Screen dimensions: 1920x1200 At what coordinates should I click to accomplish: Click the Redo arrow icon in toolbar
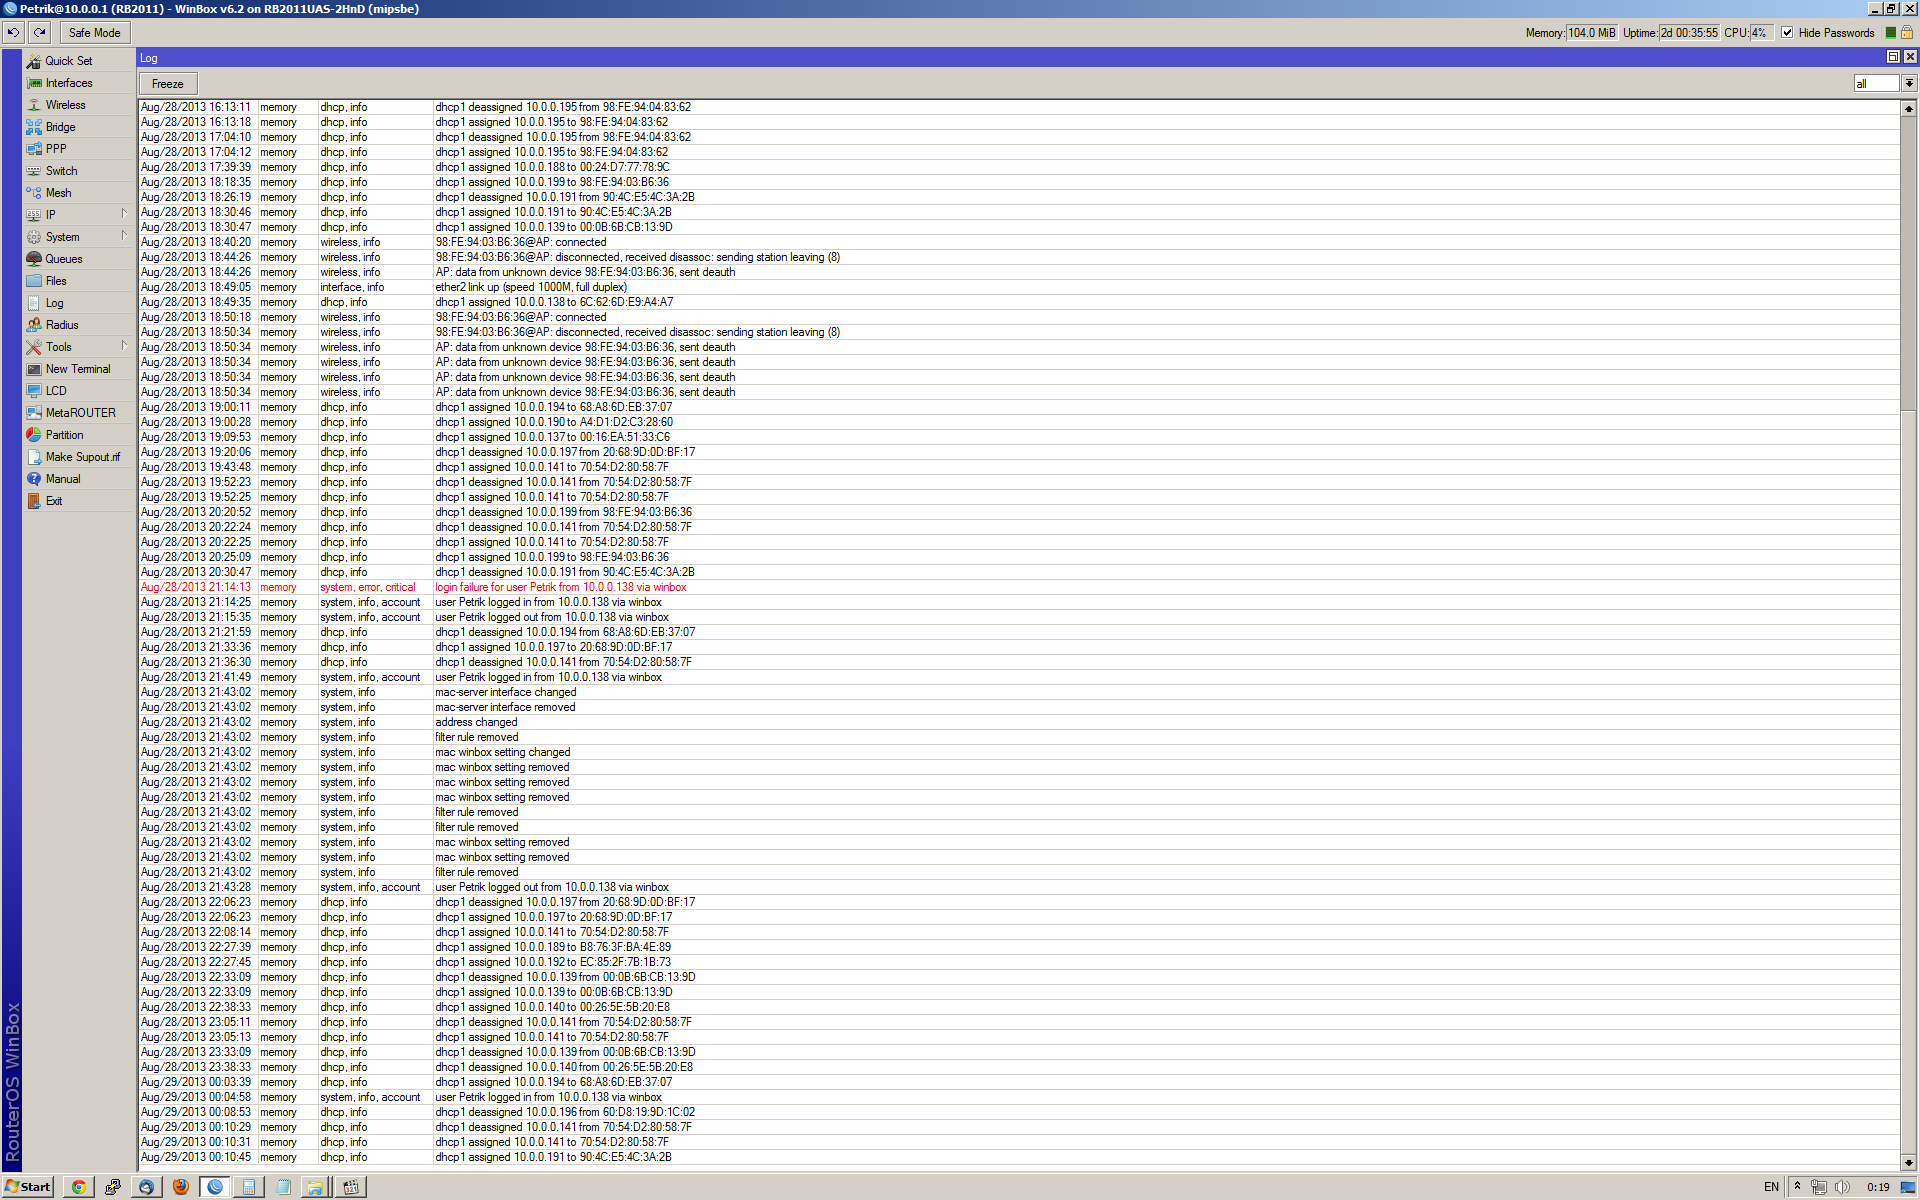[x=40, y=33]
